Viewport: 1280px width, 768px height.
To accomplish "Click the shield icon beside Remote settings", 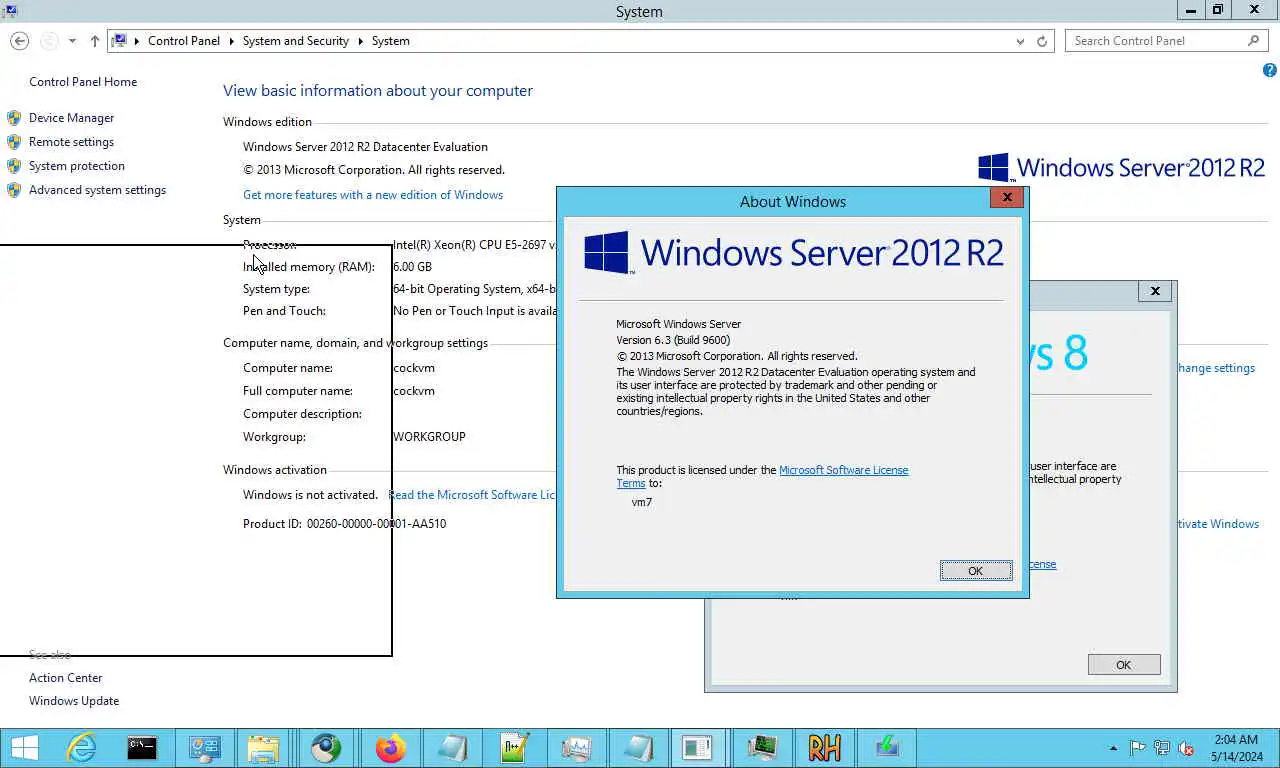I will [14, 142].
